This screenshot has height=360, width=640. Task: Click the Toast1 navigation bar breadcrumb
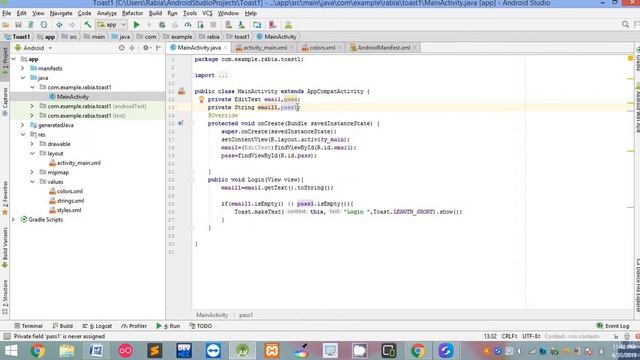point(18,37)
